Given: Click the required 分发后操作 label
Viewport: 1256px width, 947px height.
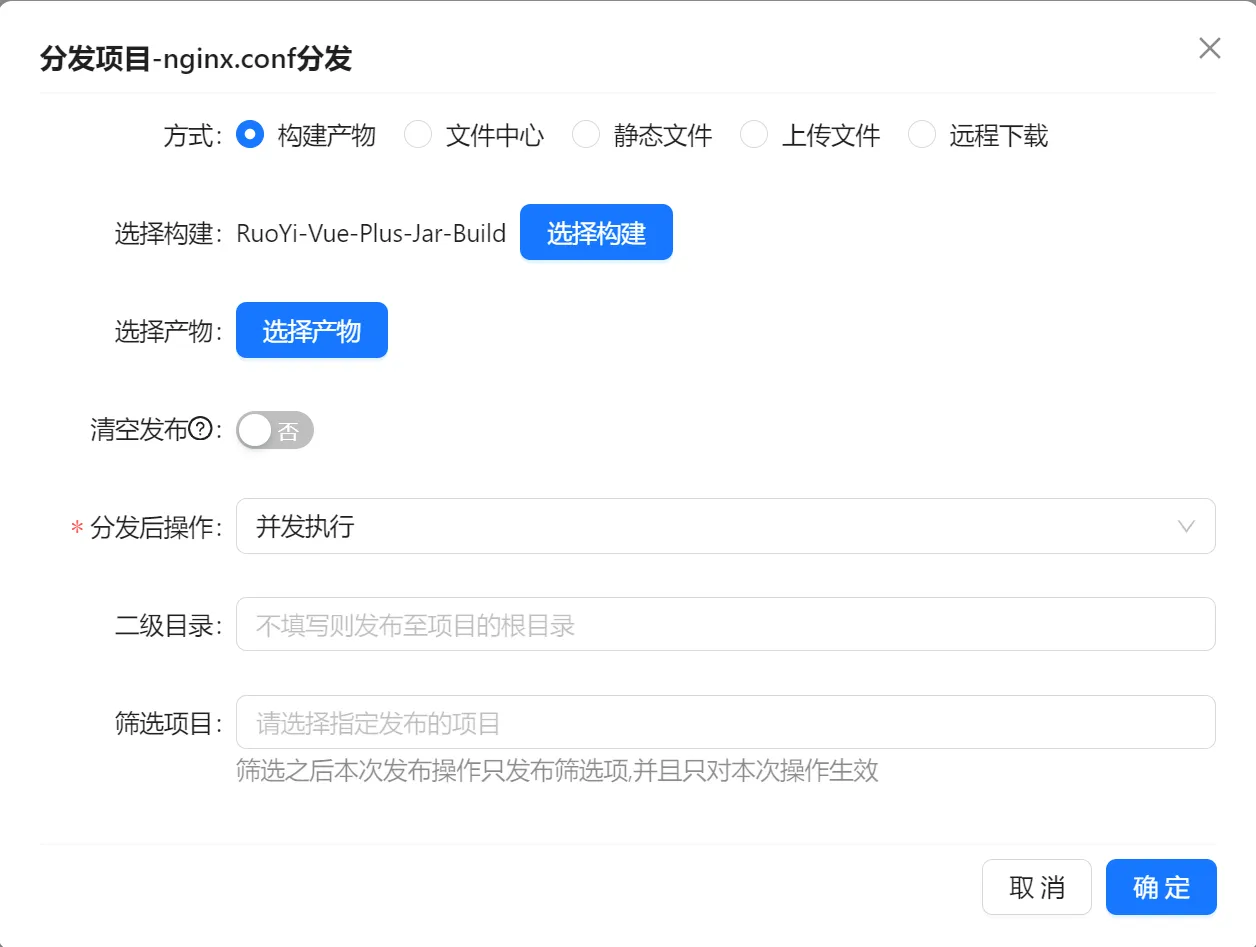Looking at the screenshot, I should click(155, 528).
